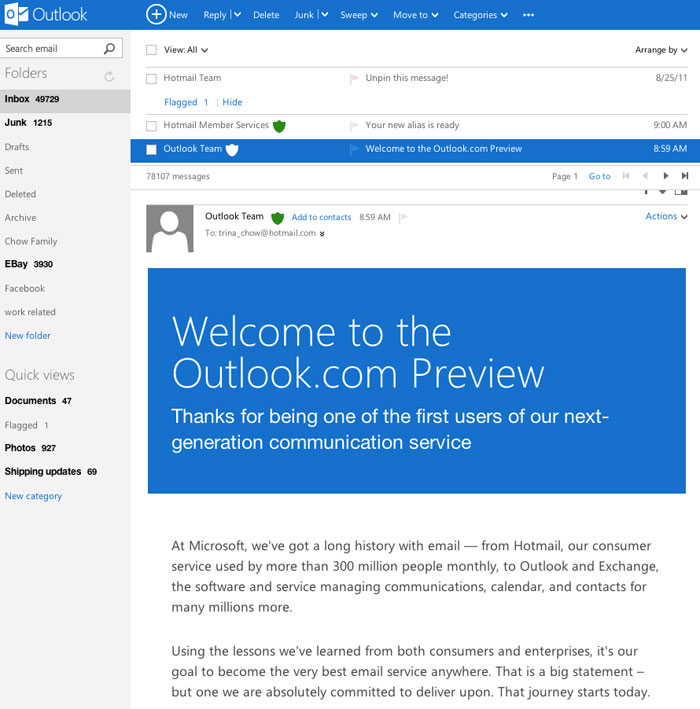This screenshot has width=700, height=709.
Task: Click the pinned flag on Hotmail Team message
Action: click(354, 78)
